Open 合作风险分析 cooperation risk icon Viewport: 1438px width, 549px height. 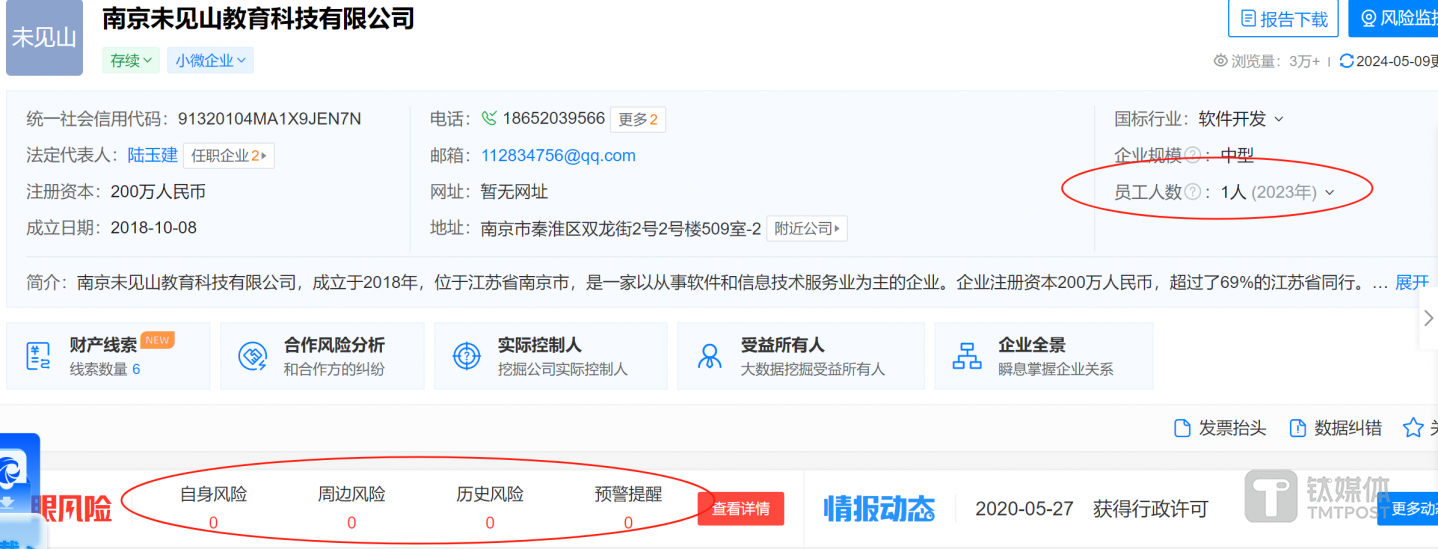point(252,356)
